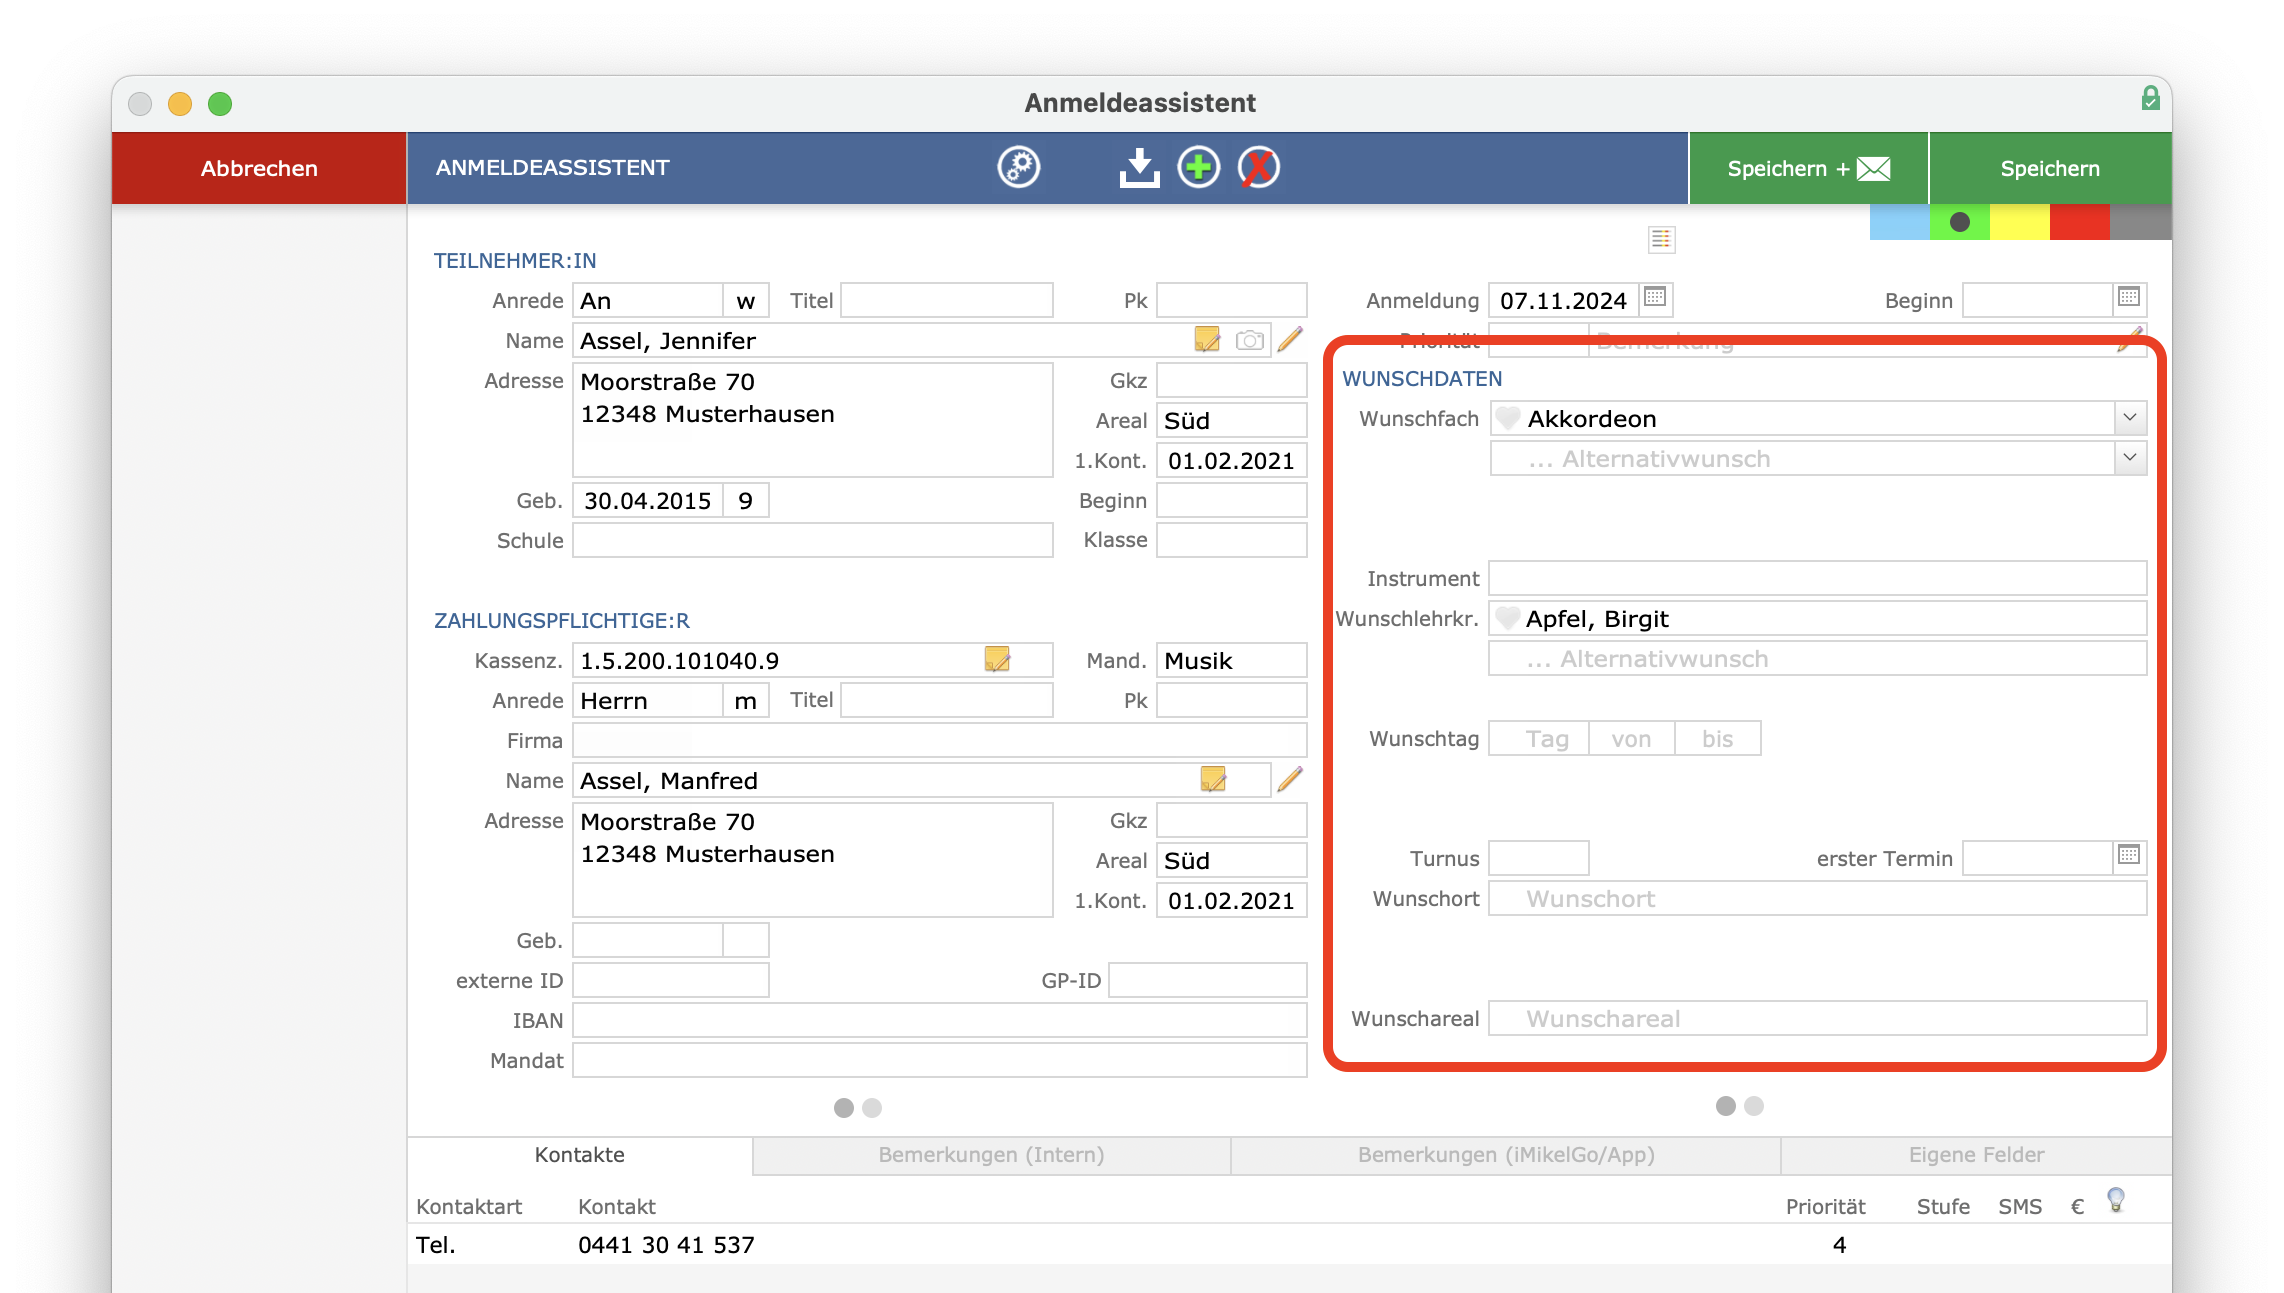Expand the Wunschfach Akkordeon dropdown
Image resolution: width=2284 pixels, height=1293 pixels.
2130,417
